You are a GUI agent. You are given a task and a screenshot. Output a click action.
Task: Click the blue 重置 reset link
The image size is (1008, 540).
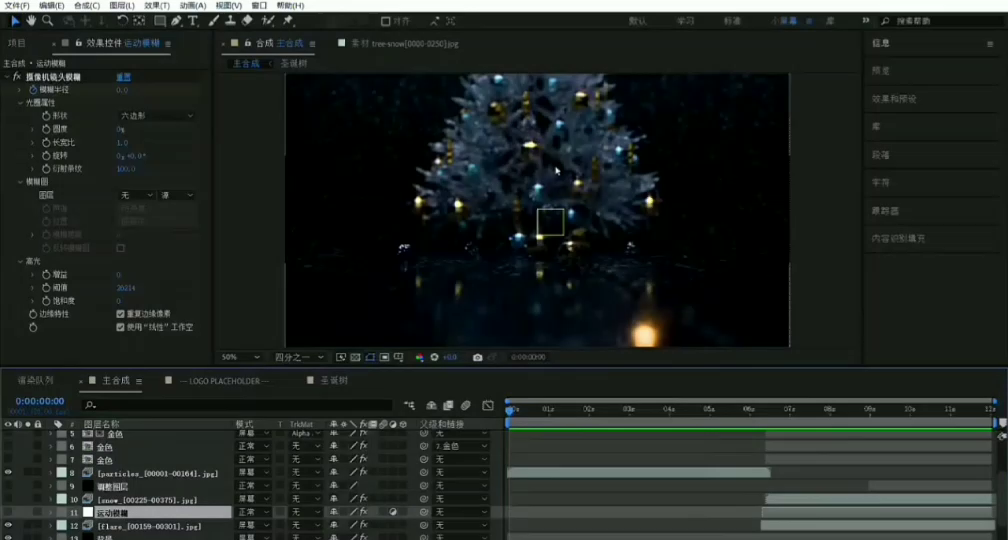point(123,76)
